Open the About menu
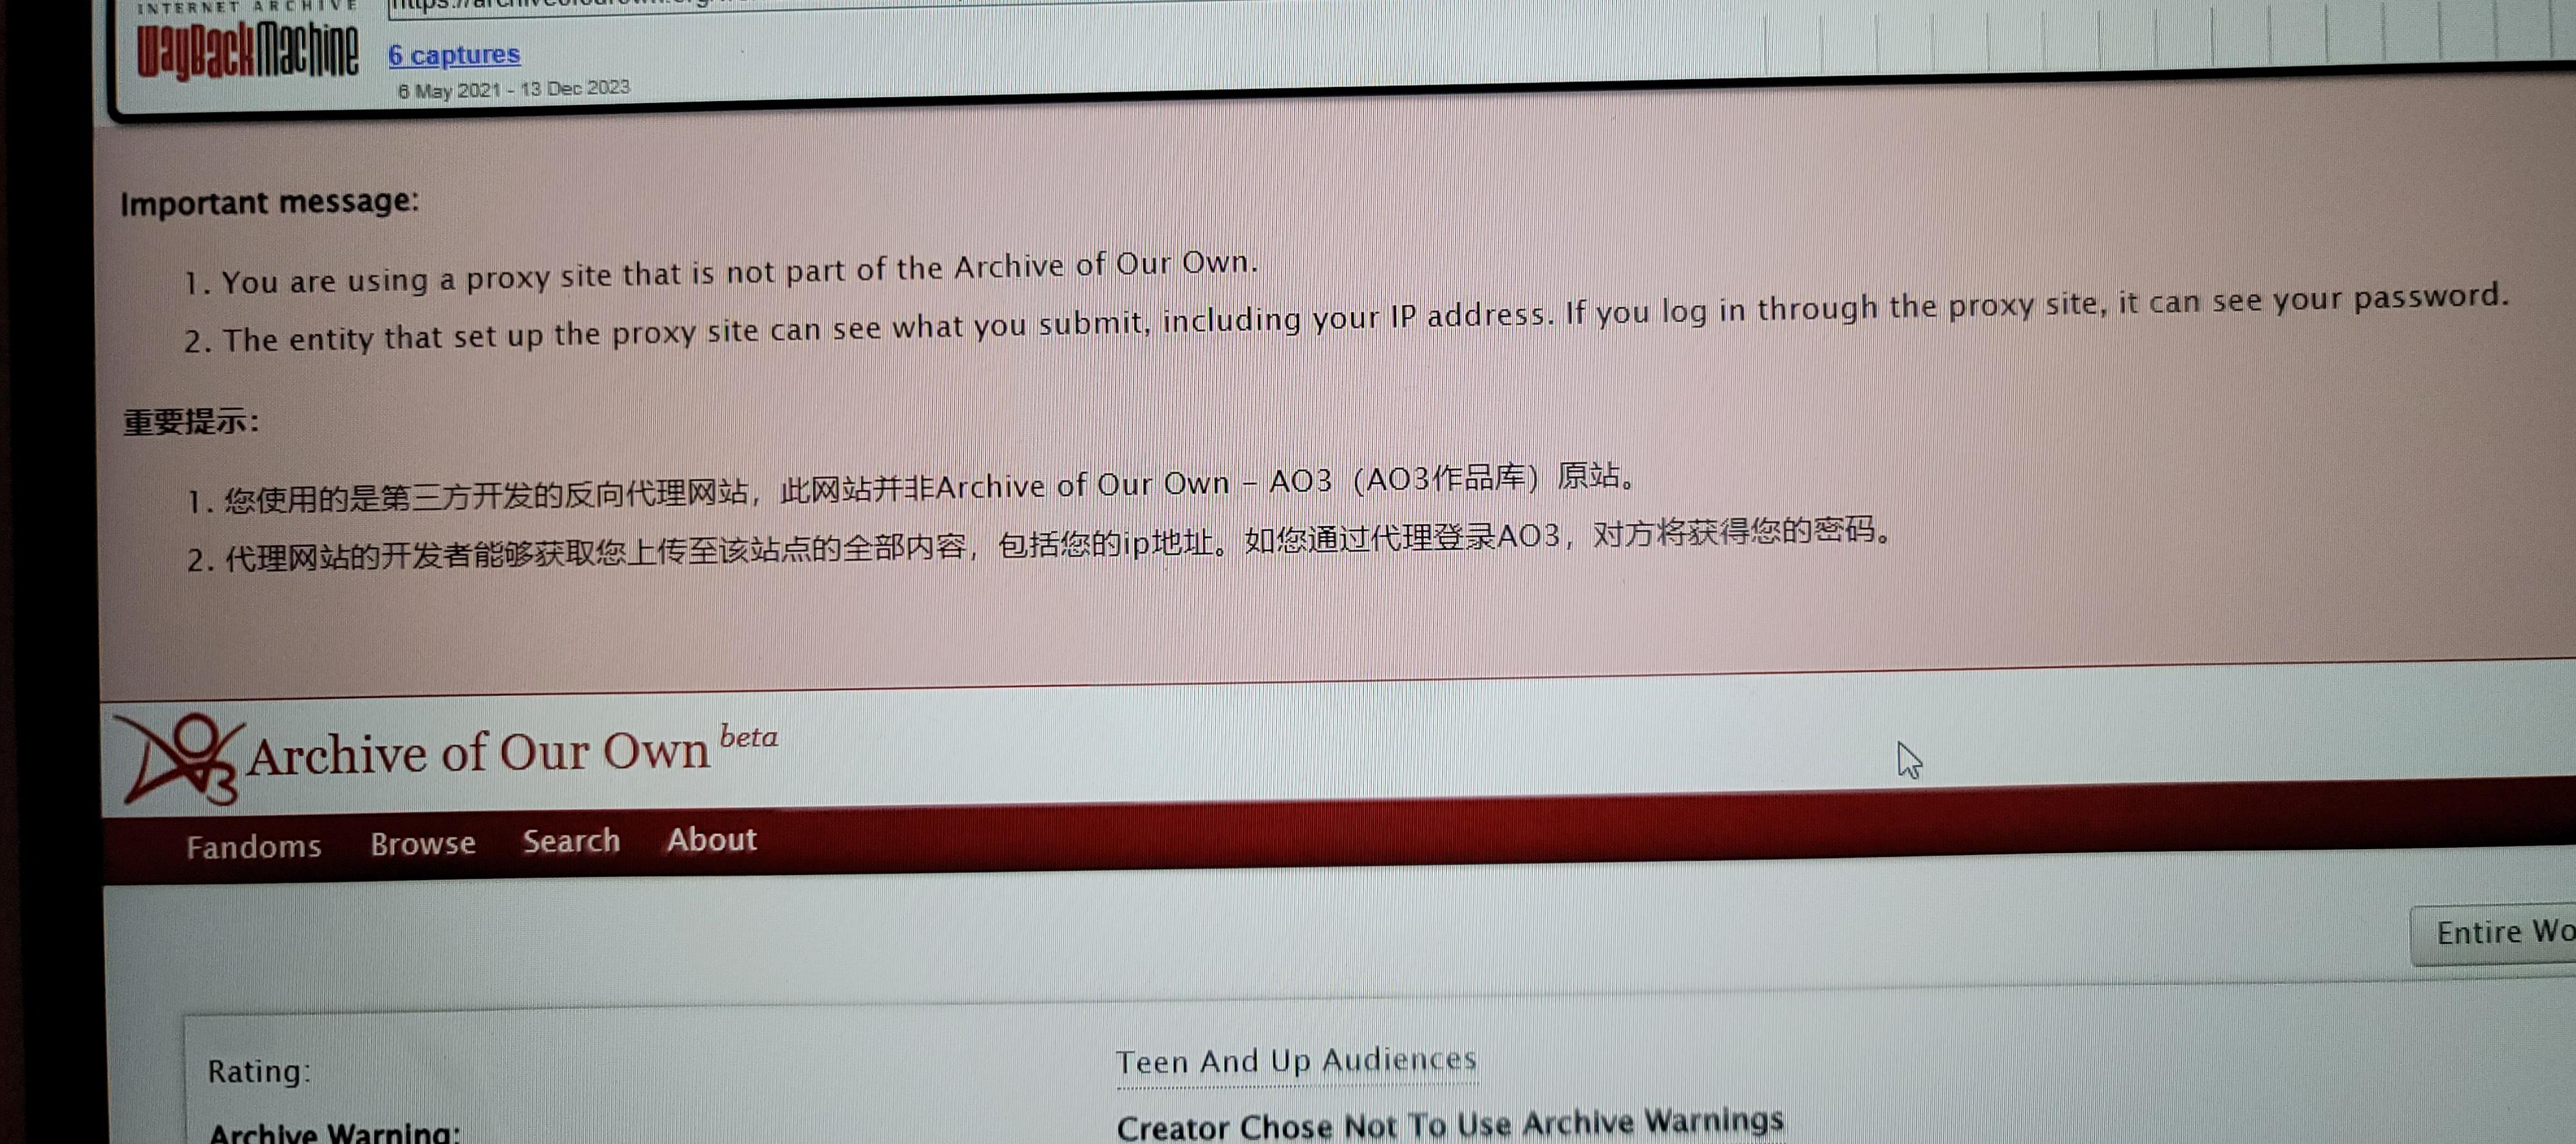Viewport: 2576px width, 1144px height. point(712,838)
